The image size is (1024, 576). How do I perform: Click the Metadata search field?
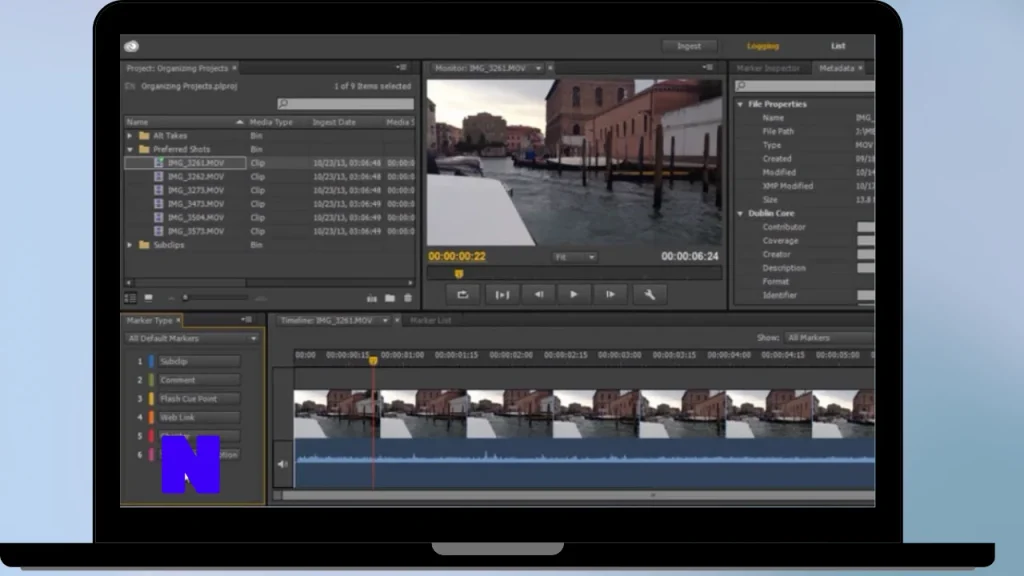click(x=805, y=86)
